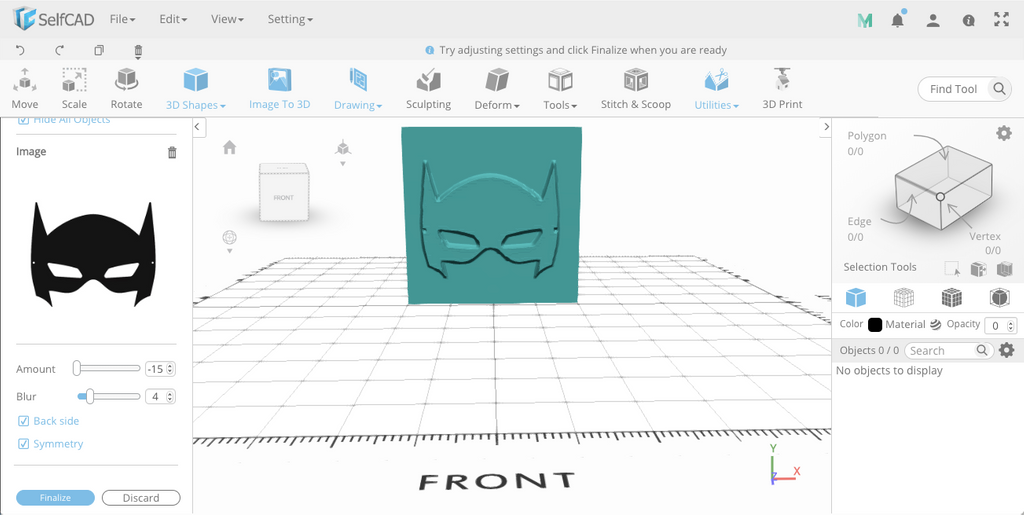Click the Vertex selection label
Screen dimensions: 1024x515
pos(985,236)
